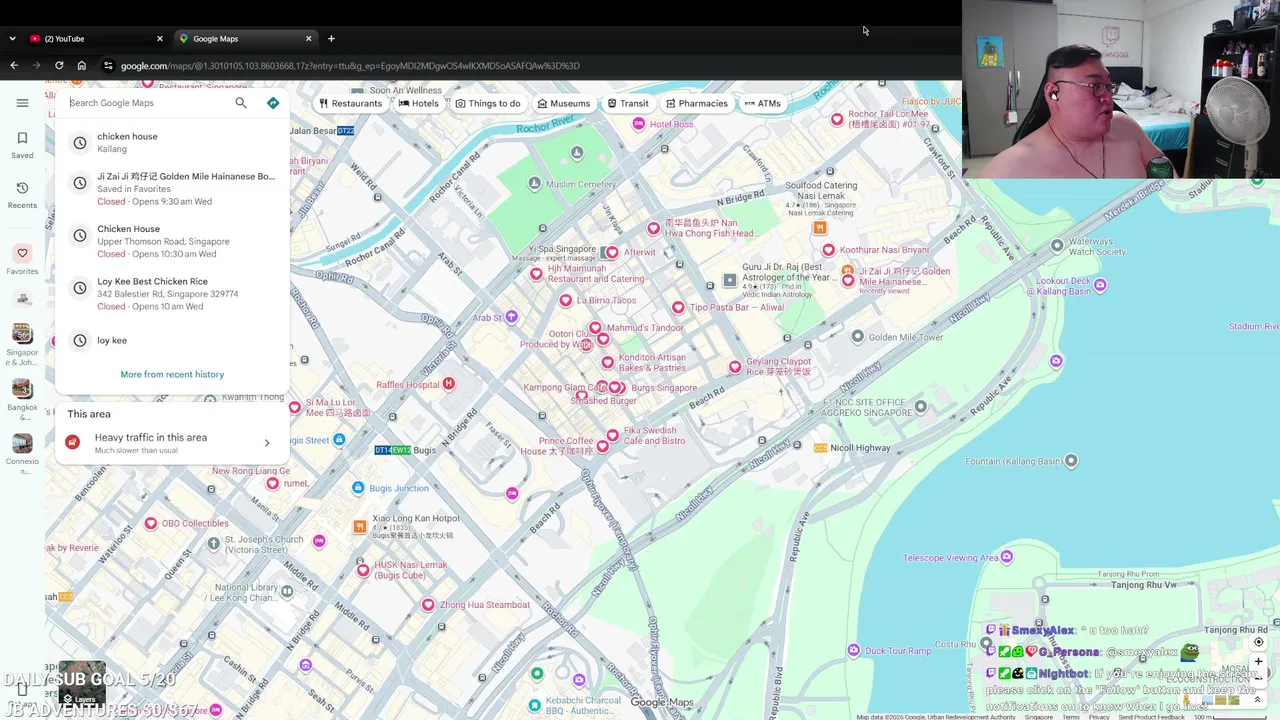
Task: Click the Zhong Hua Steamboat heart marker
Action: pyautogui.click(x=428, y=605)
